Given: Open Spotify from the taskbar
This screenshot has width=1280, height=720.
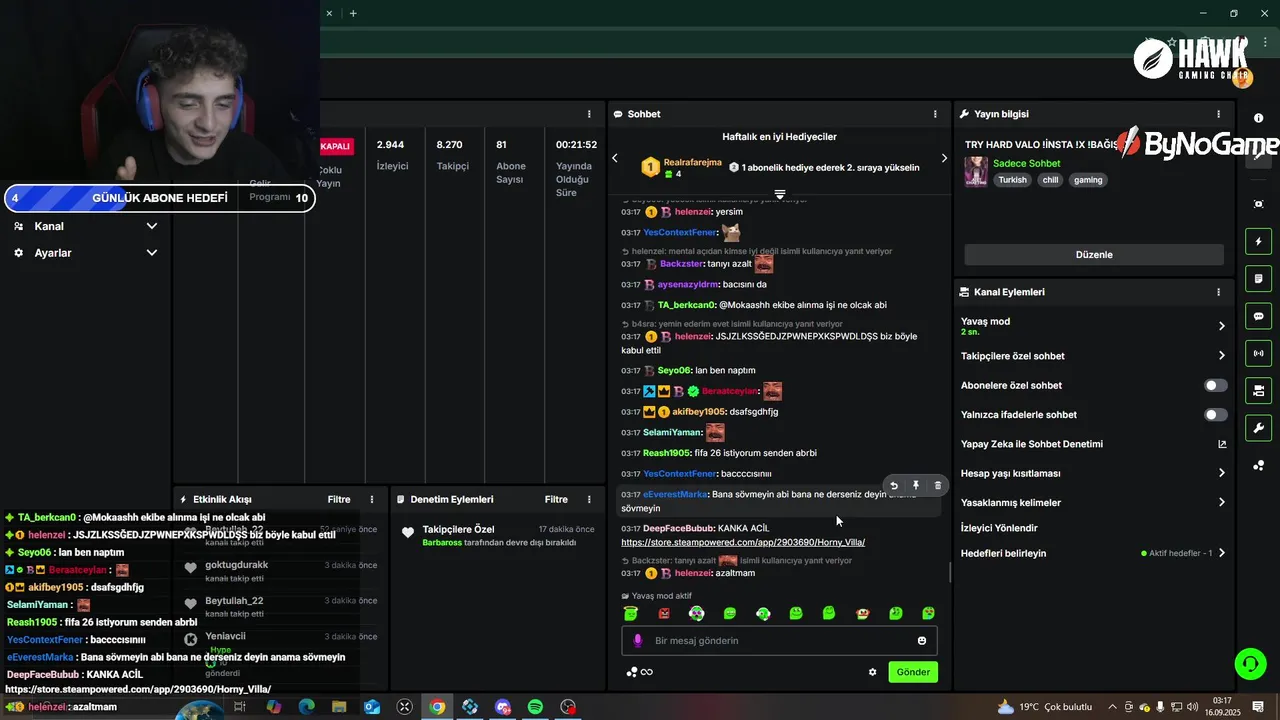Looking at the screenshot, I should point(535,707).
